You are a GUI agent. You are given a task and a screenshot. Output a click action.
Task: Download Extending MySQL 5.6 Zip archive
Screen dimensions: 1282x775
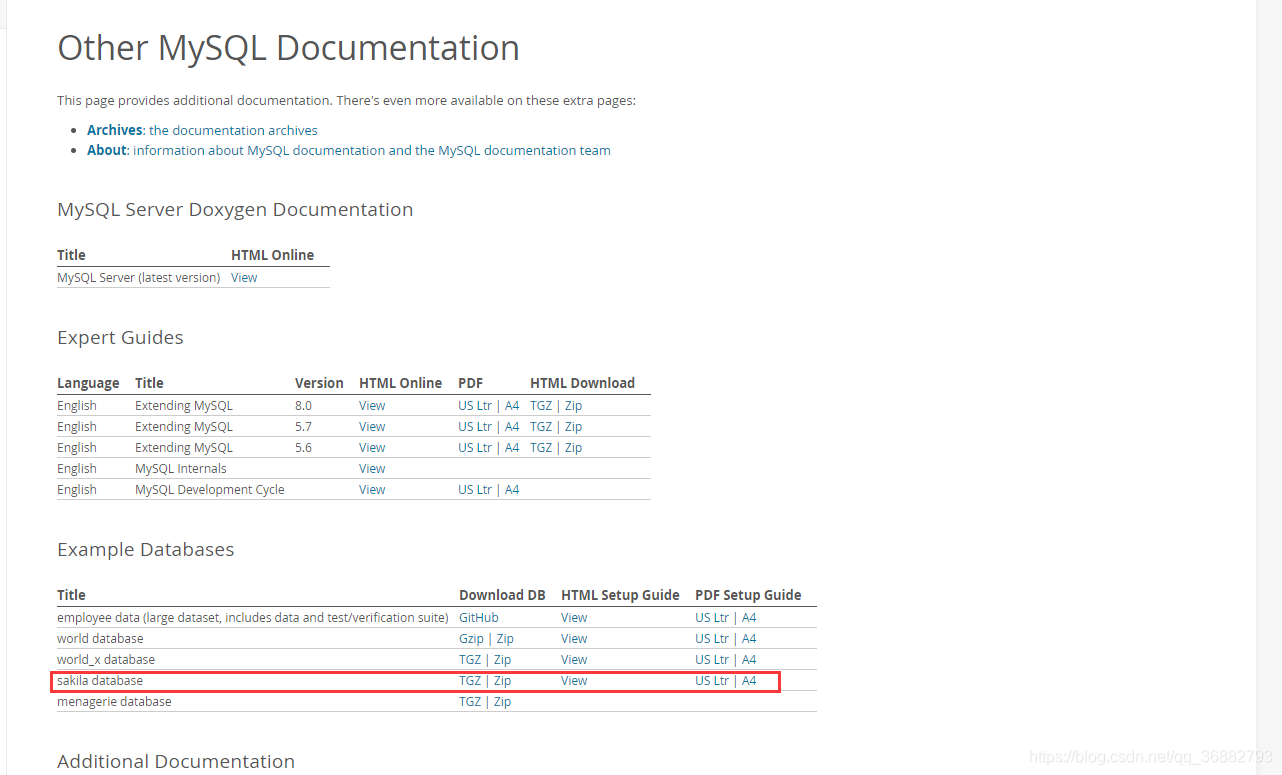coord(573,448)
